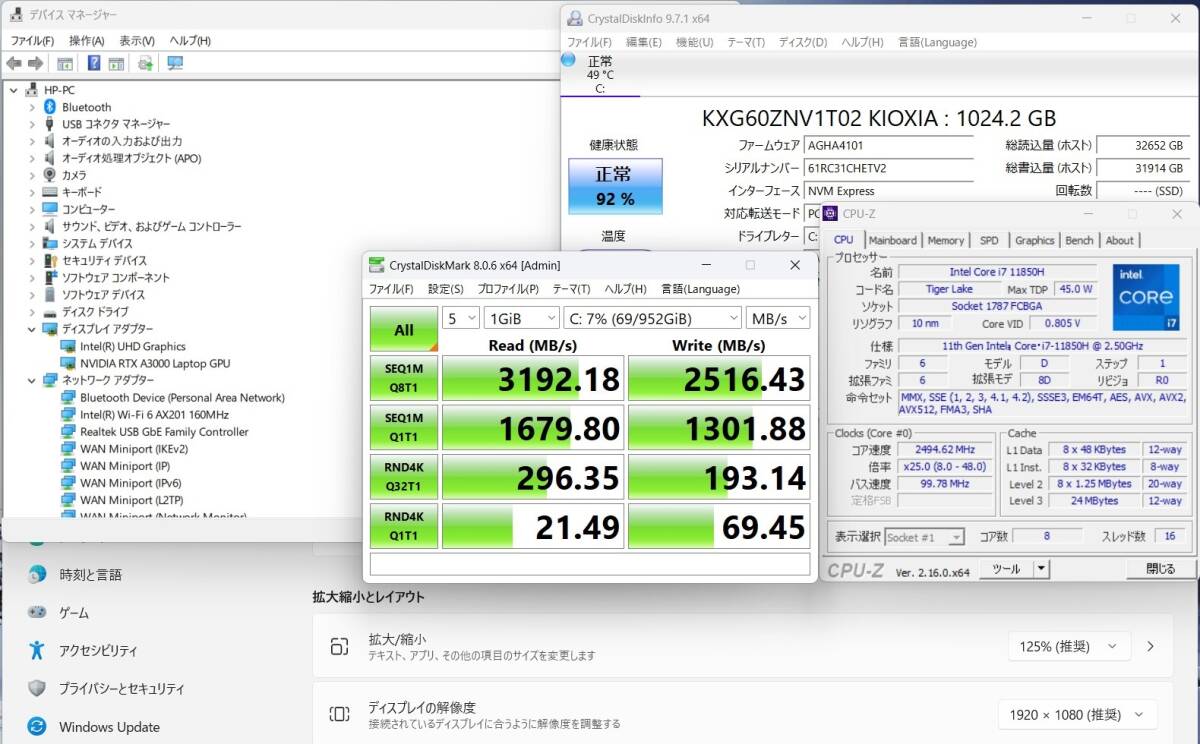Open the 125% scale dropdown

click(x=1068, y=646)
